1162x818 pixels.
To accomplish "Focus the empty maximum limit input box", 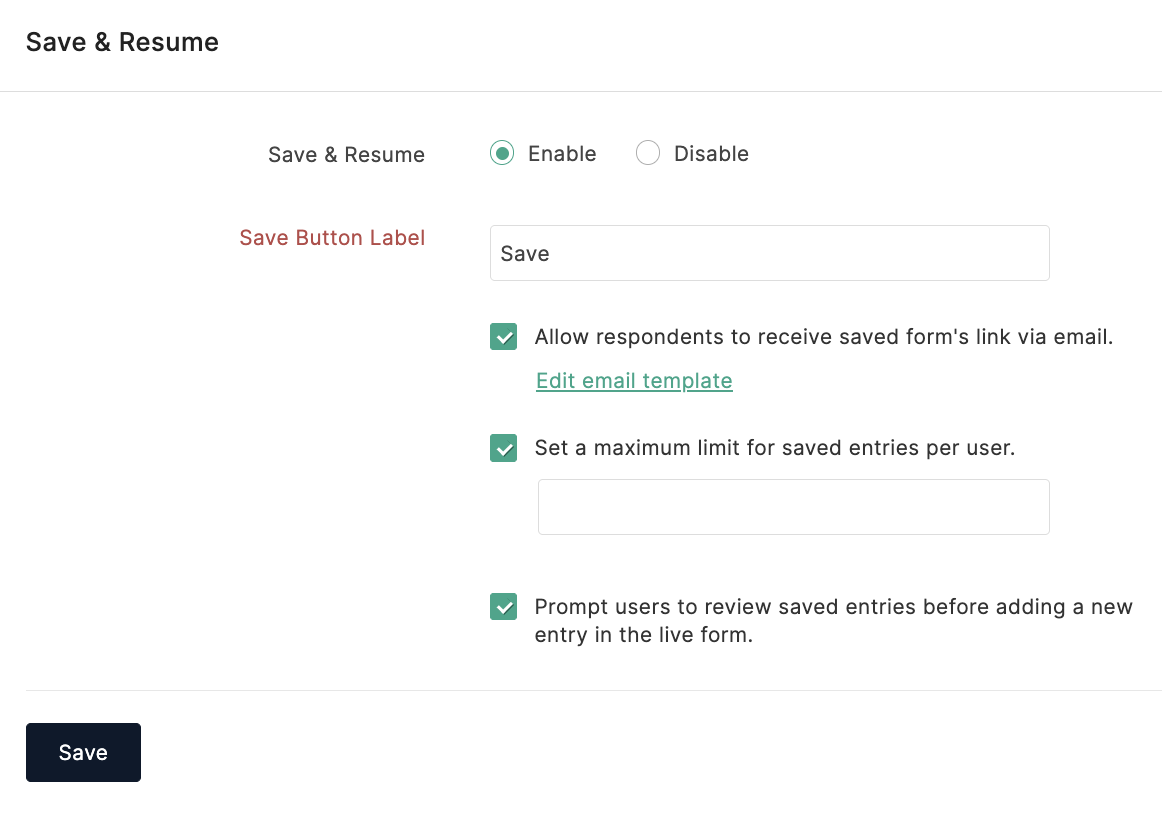I will 793,507.
